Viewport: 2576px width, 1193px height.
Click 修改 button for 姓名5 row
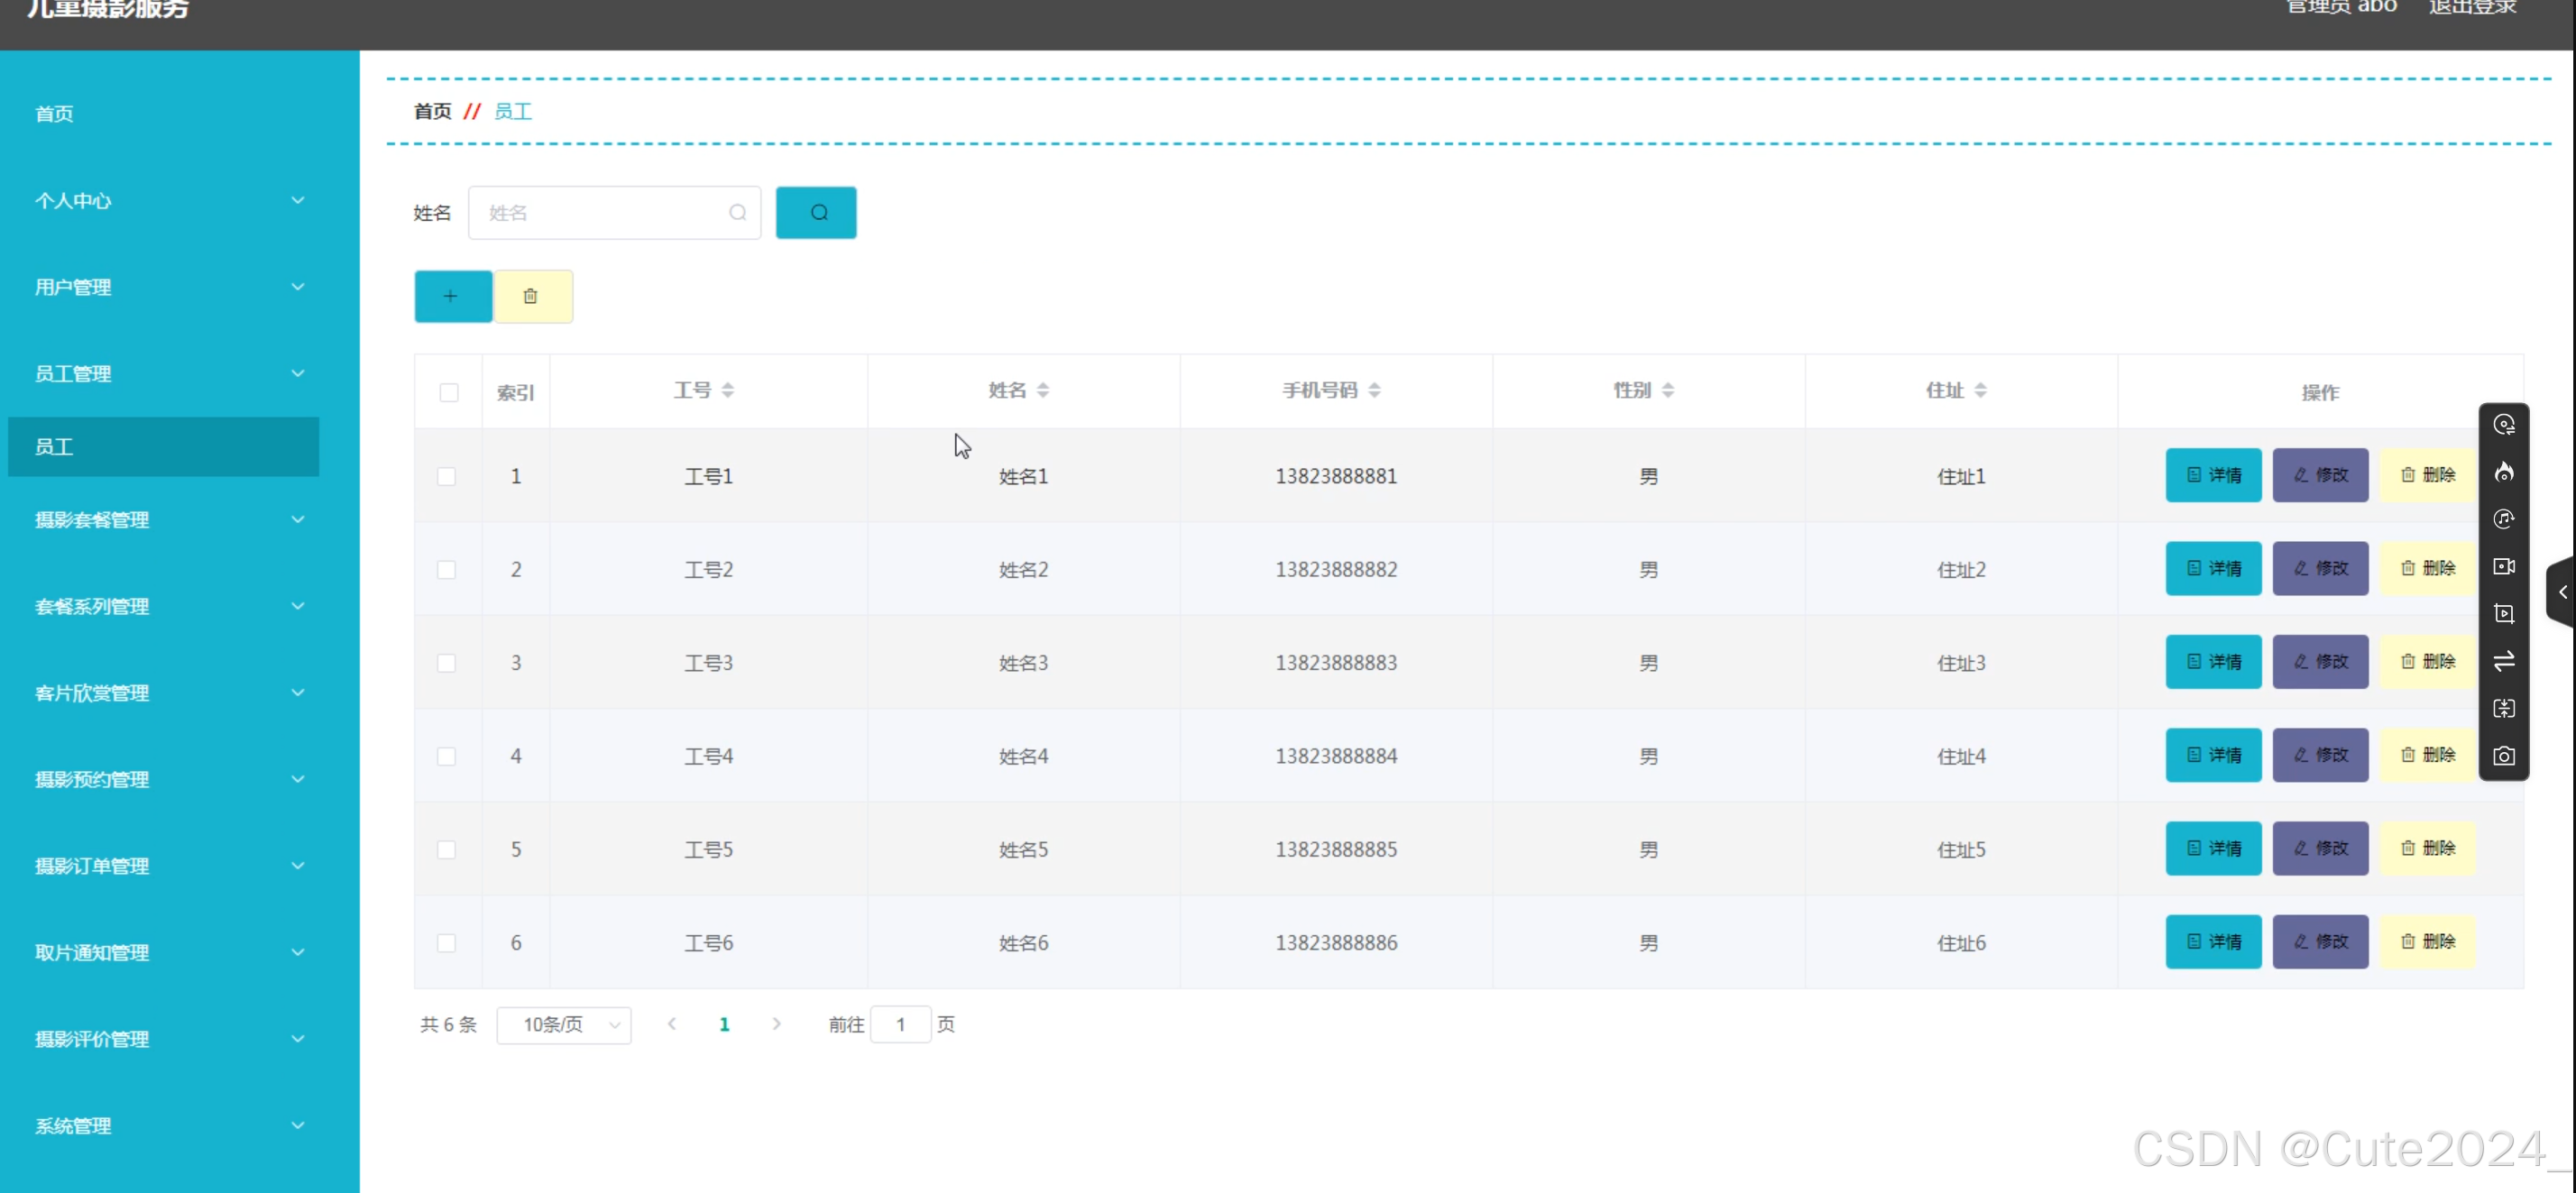point(2320,848)
